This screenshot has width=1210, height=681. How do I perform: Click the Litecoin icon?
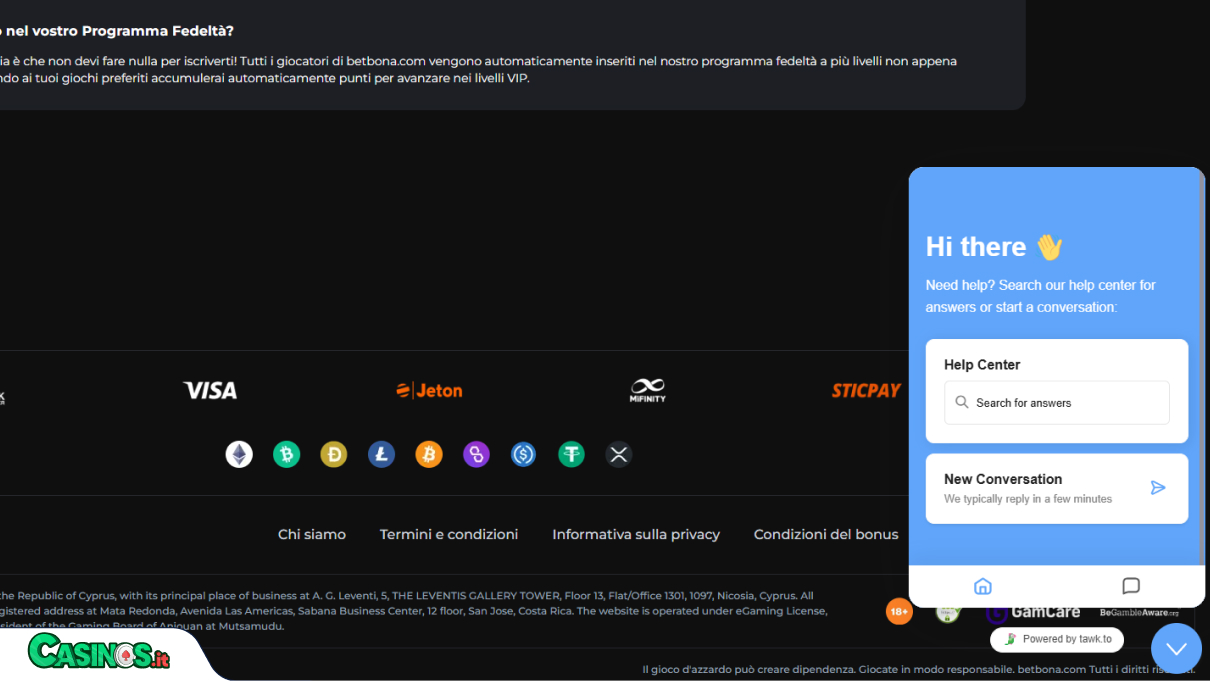click(x=382, y=455)
